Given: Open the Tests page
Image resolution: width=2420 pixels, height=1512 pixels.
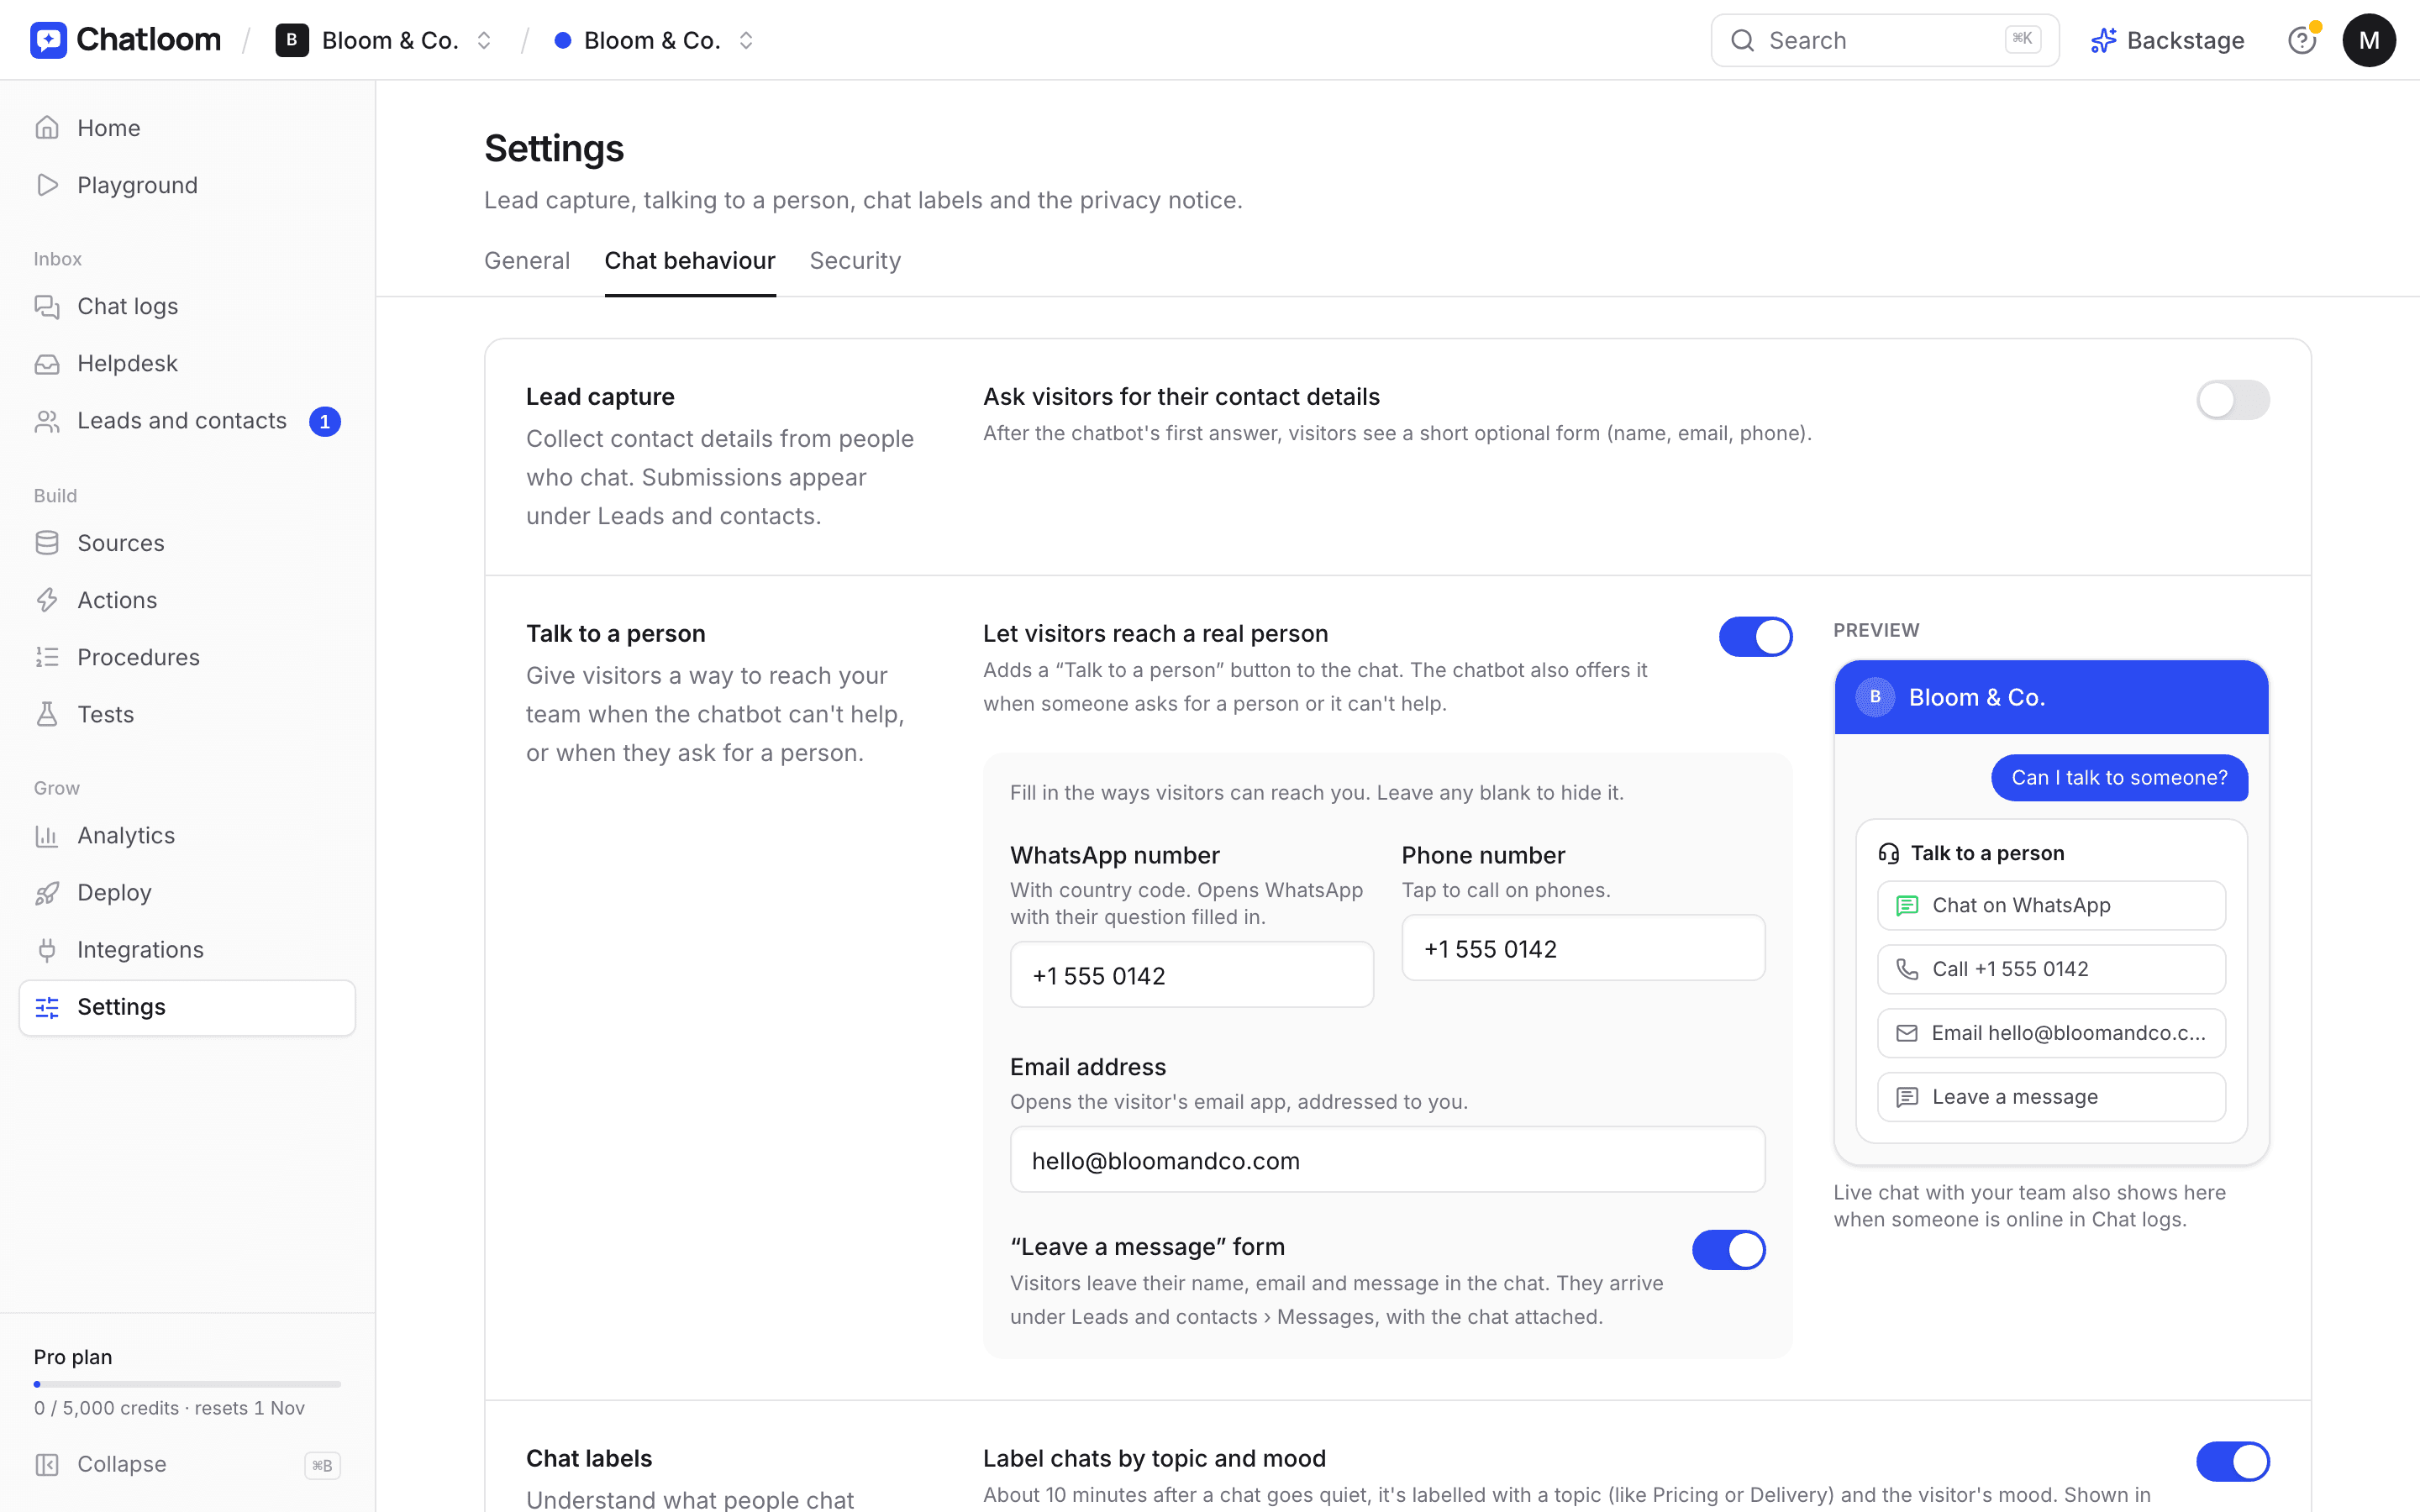Looking at the screenshot, I should (187, 714).
